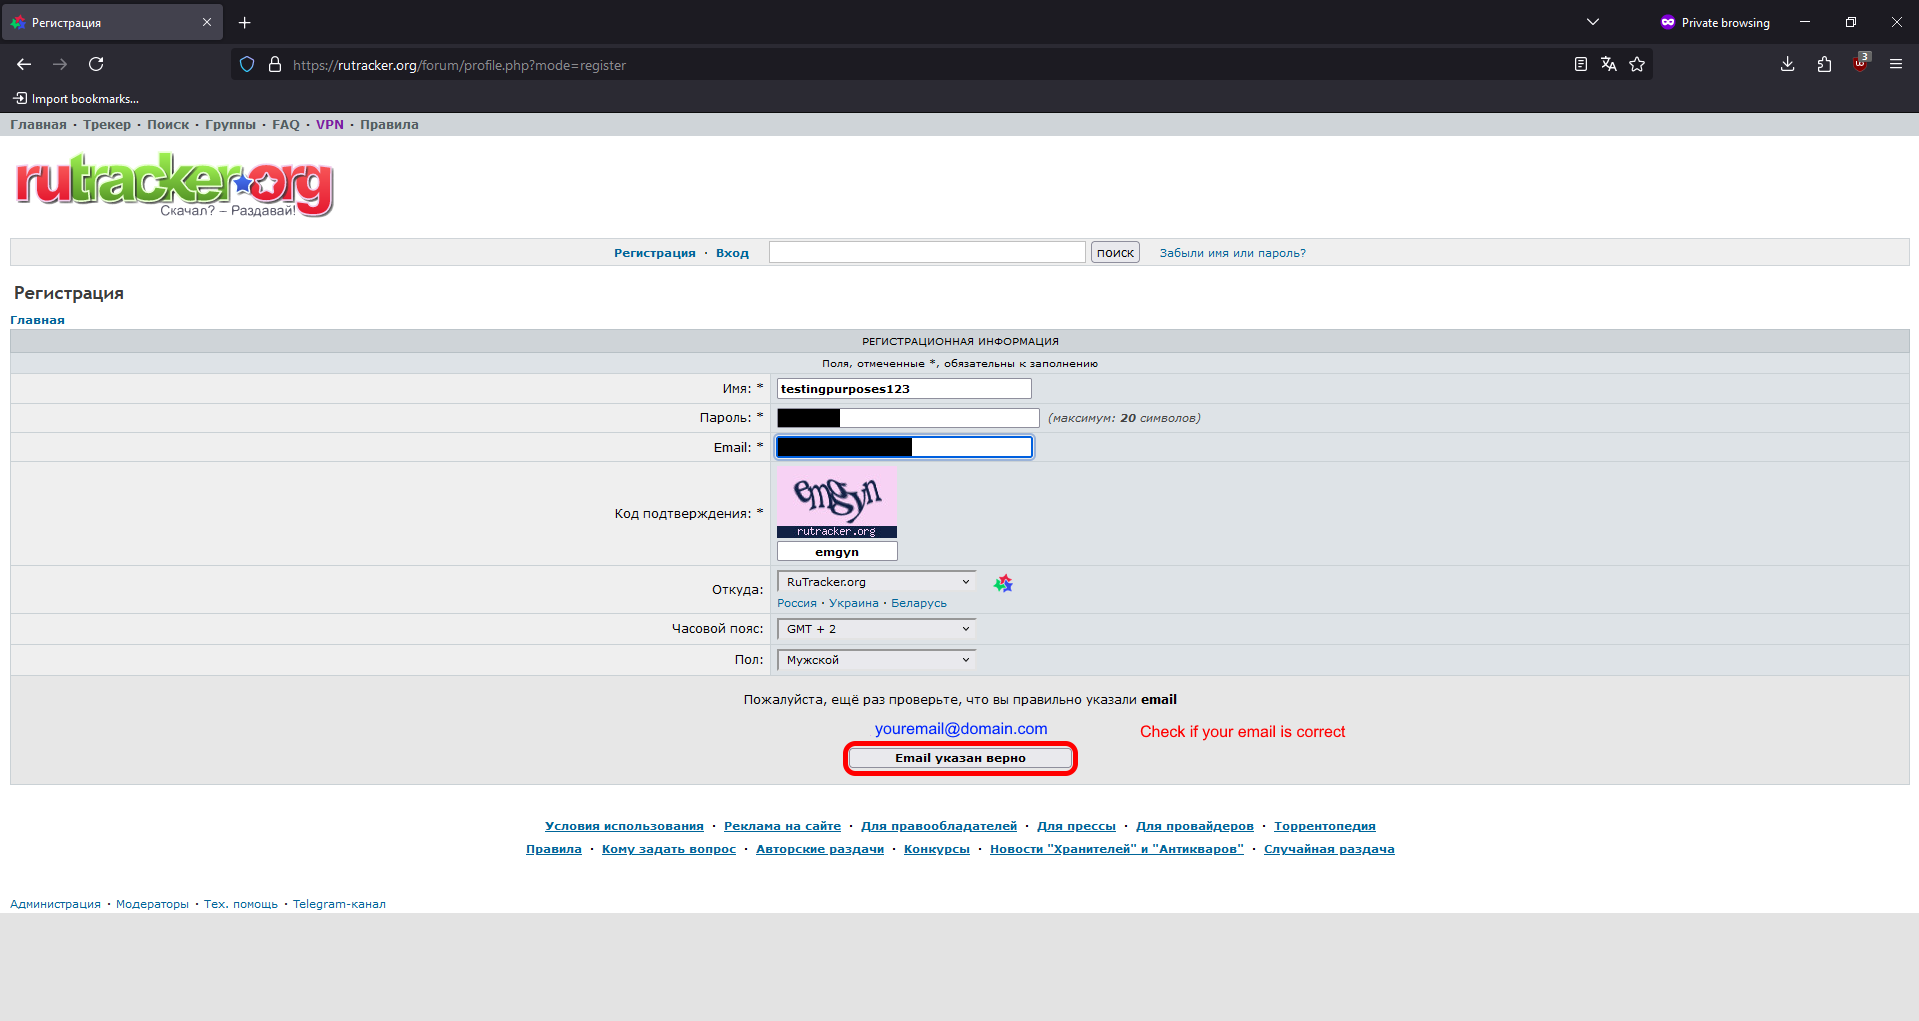This screenshot has width=1919, height=1021.
Task: Open Модераторы link at bottom
Action: pyautogui.click(x=152, y=904)
